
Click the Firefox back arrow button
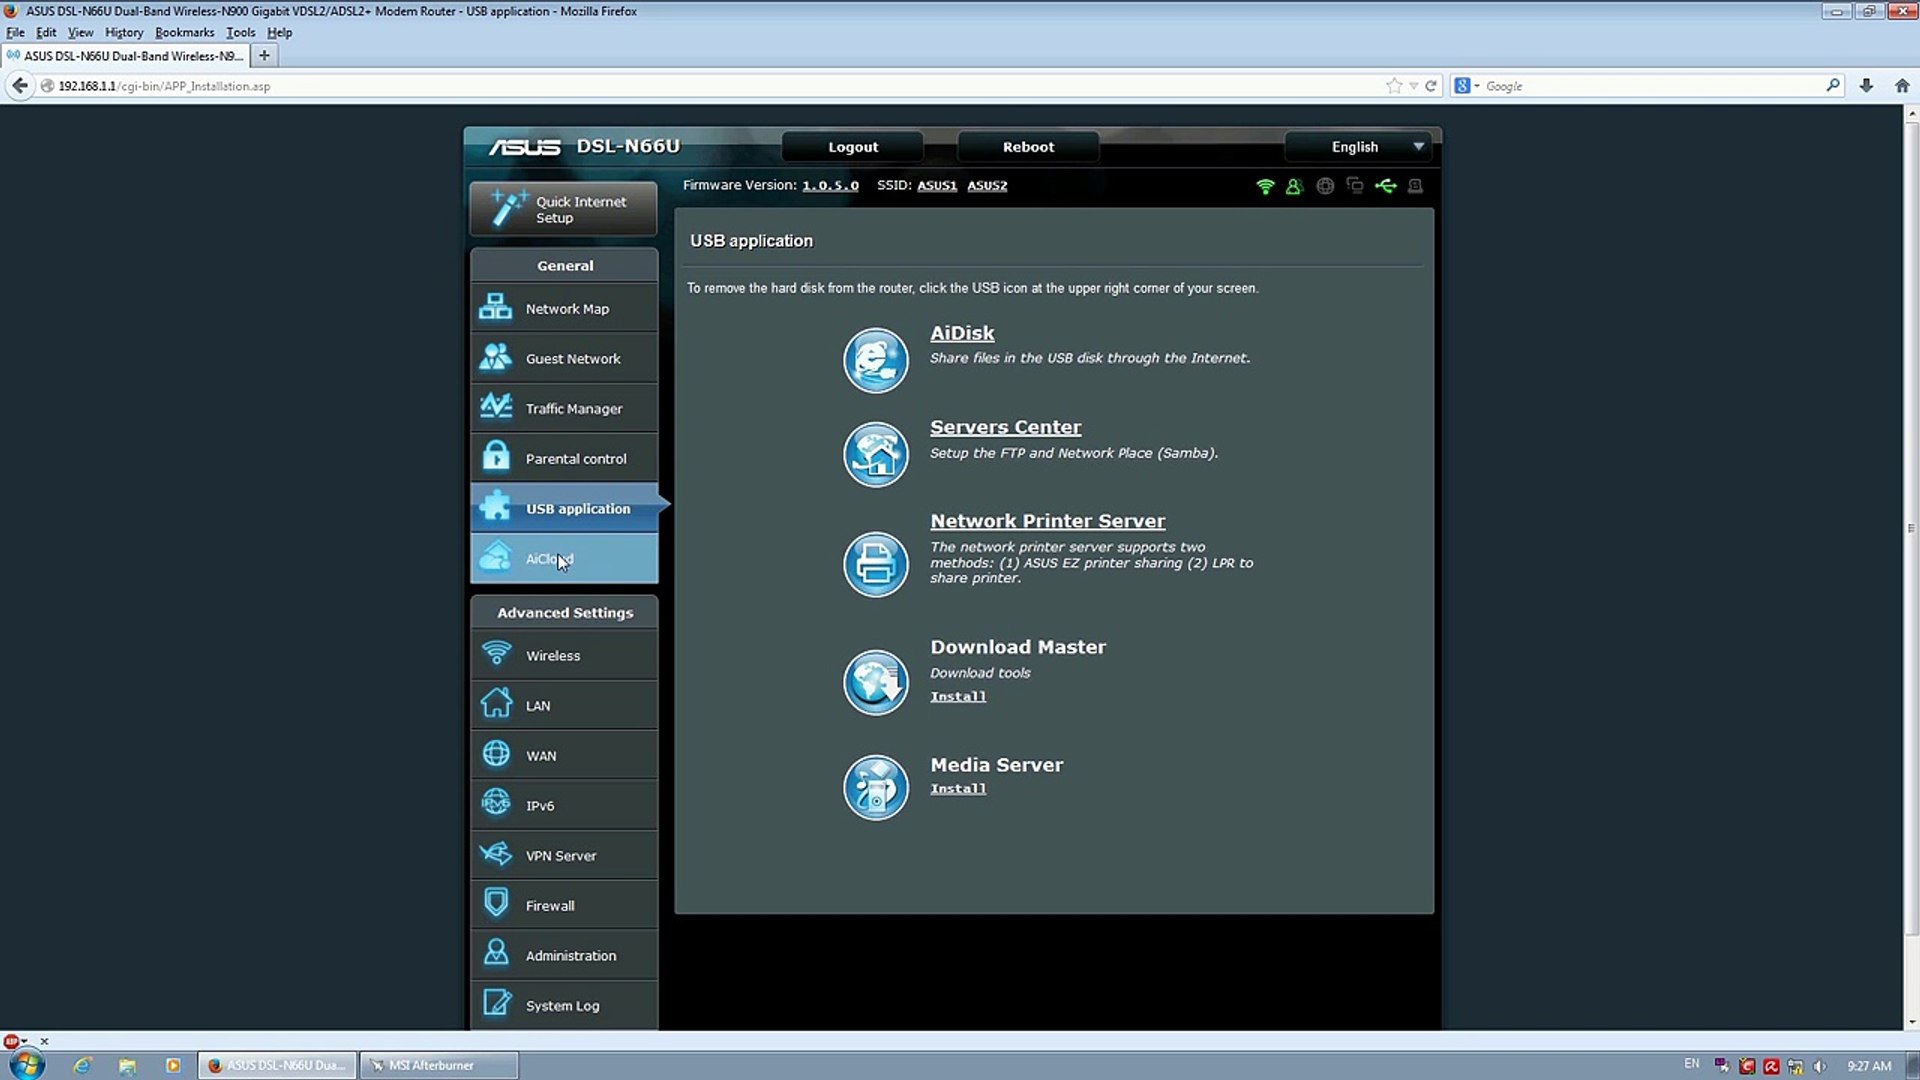point(20,86)
